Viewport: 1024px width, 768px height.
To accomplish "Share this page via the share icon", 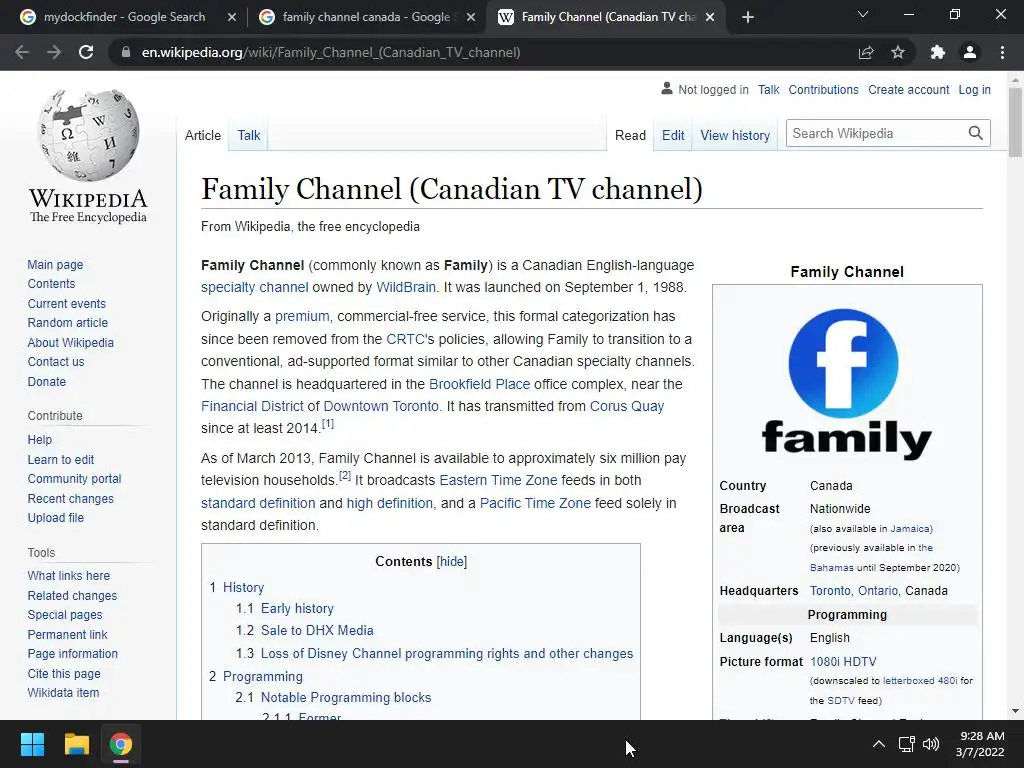I will pyautogui.click(x=866, y=52).
